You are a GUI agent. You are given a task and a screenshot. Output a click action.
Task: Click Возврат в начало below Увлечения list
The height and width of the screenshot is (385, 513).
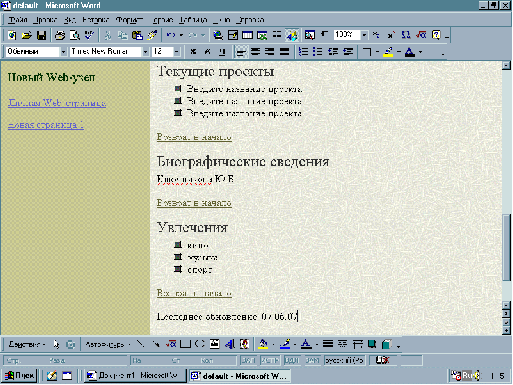pos(194,293)
